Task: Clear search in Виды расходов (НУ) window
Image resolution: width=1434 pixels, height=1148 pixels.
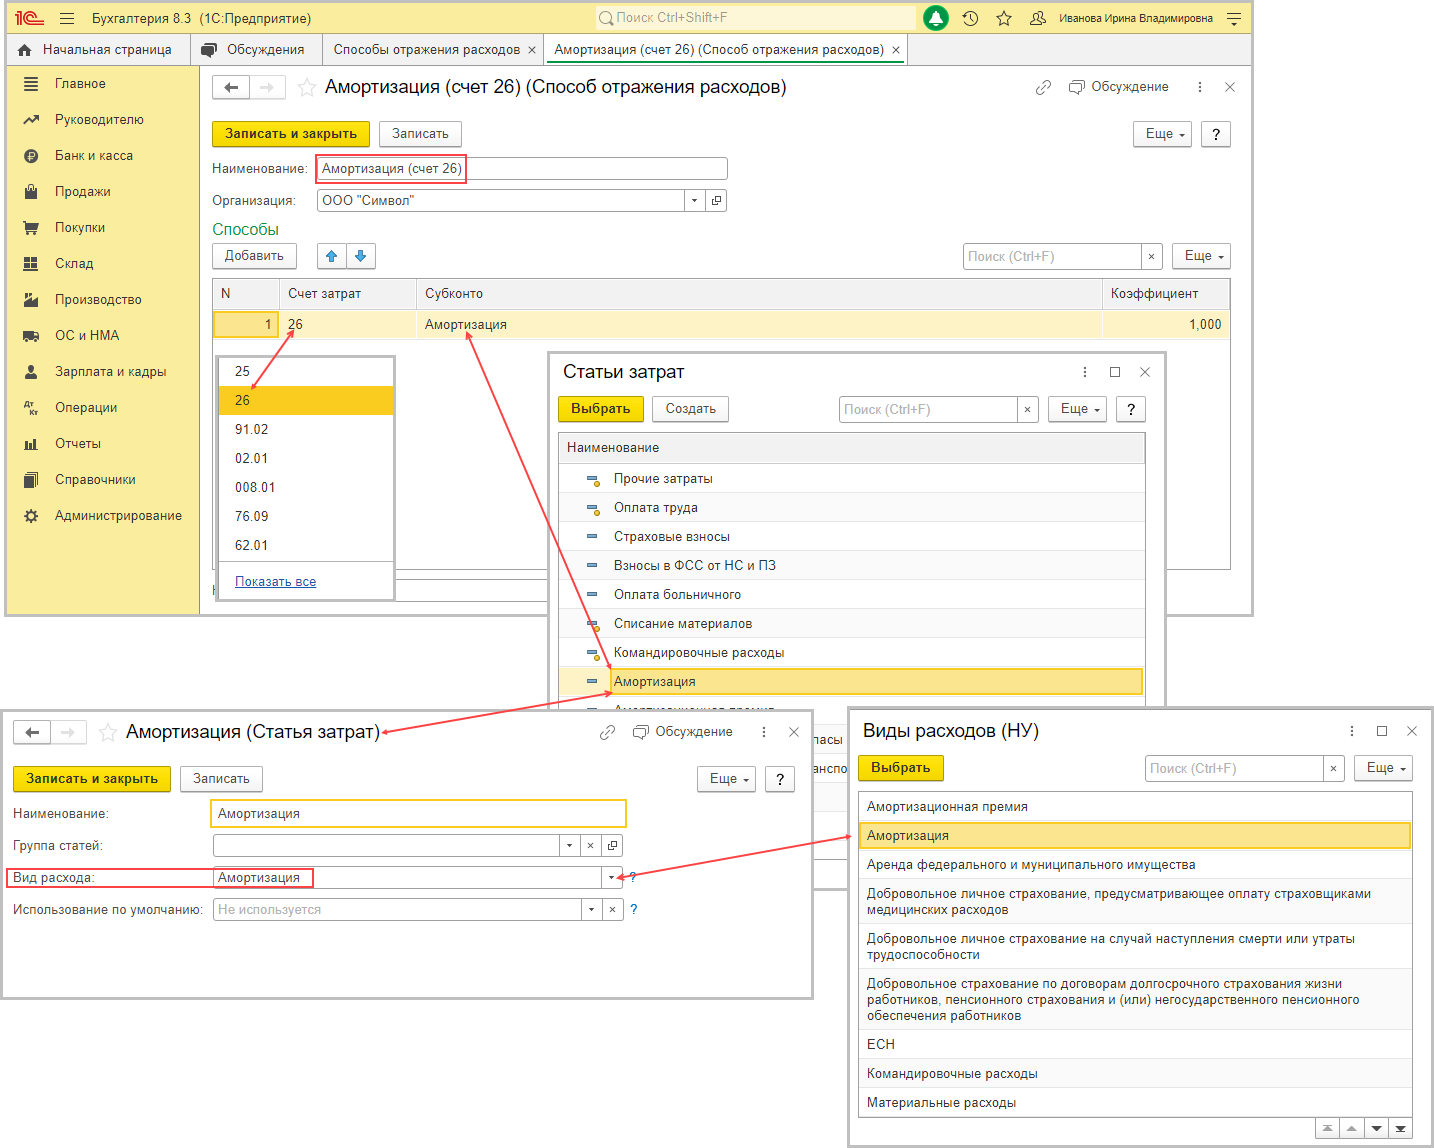Action: coord(1334,769)
